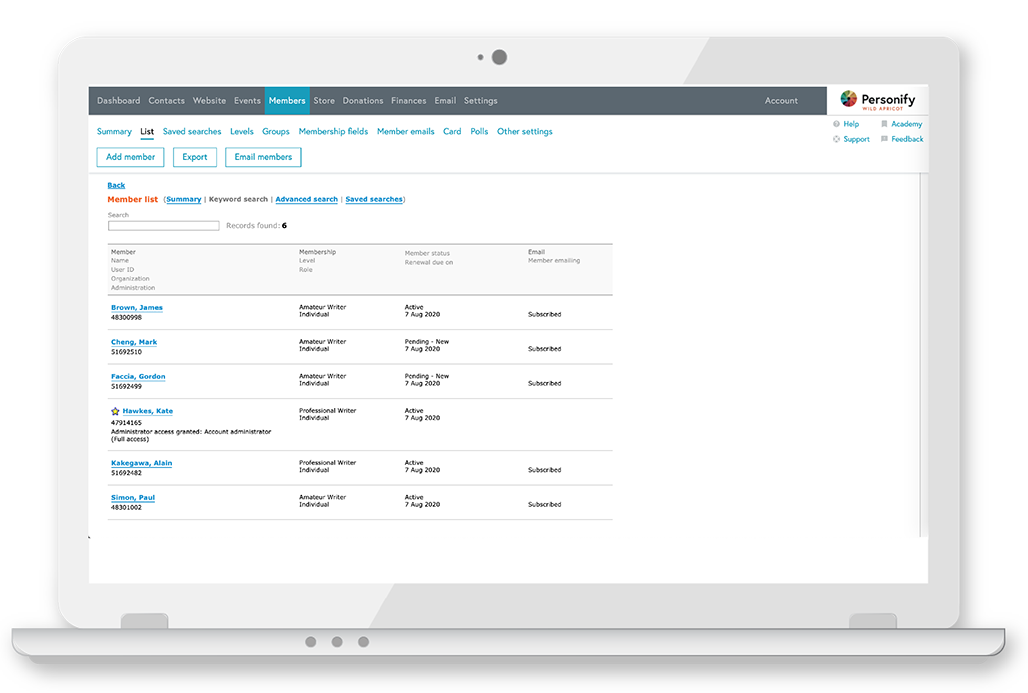The width and height of the screenshot is (1028, 693).
Task: Open Academy via the bookmark icon
Action: pyautogui.click(x=886, y=123)
